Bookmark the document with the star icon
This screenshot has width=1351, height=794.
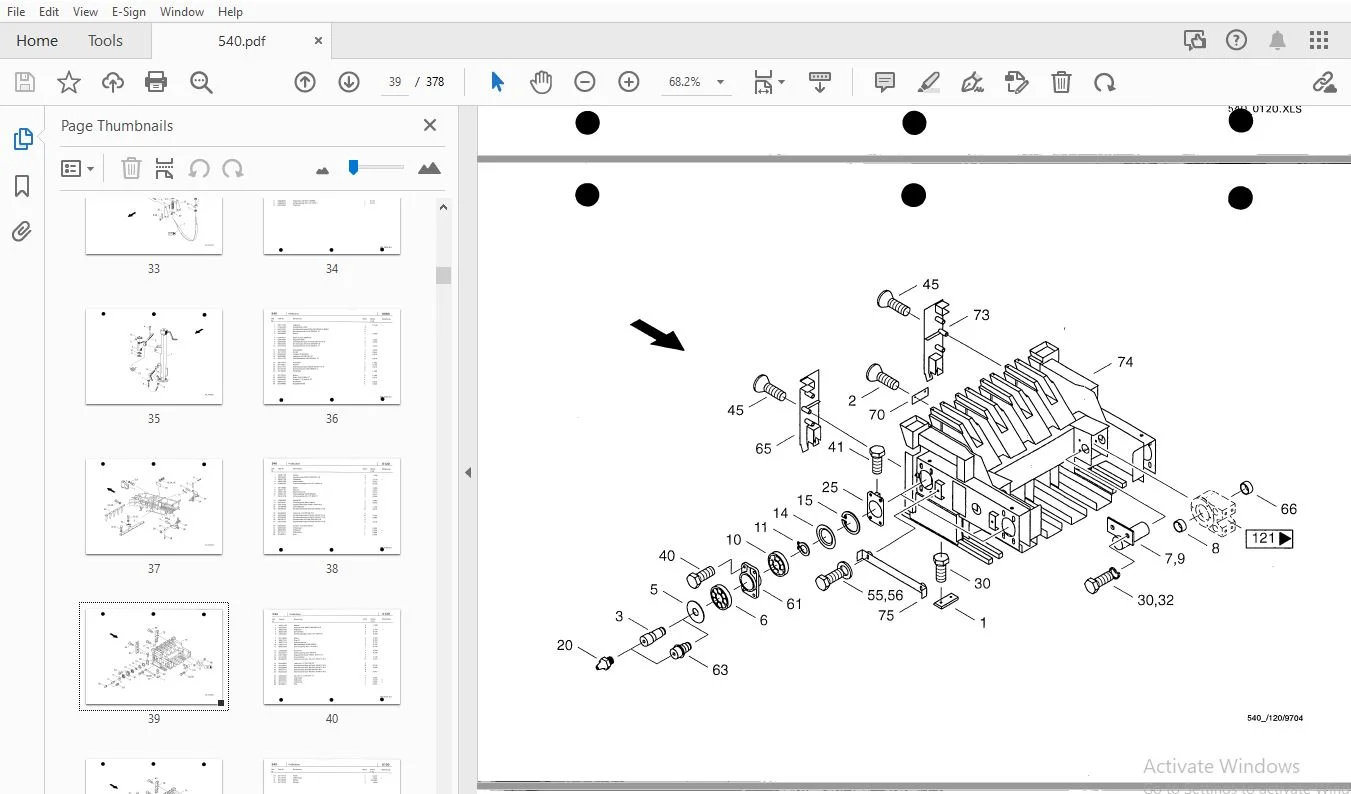click(x=68, y=82)
